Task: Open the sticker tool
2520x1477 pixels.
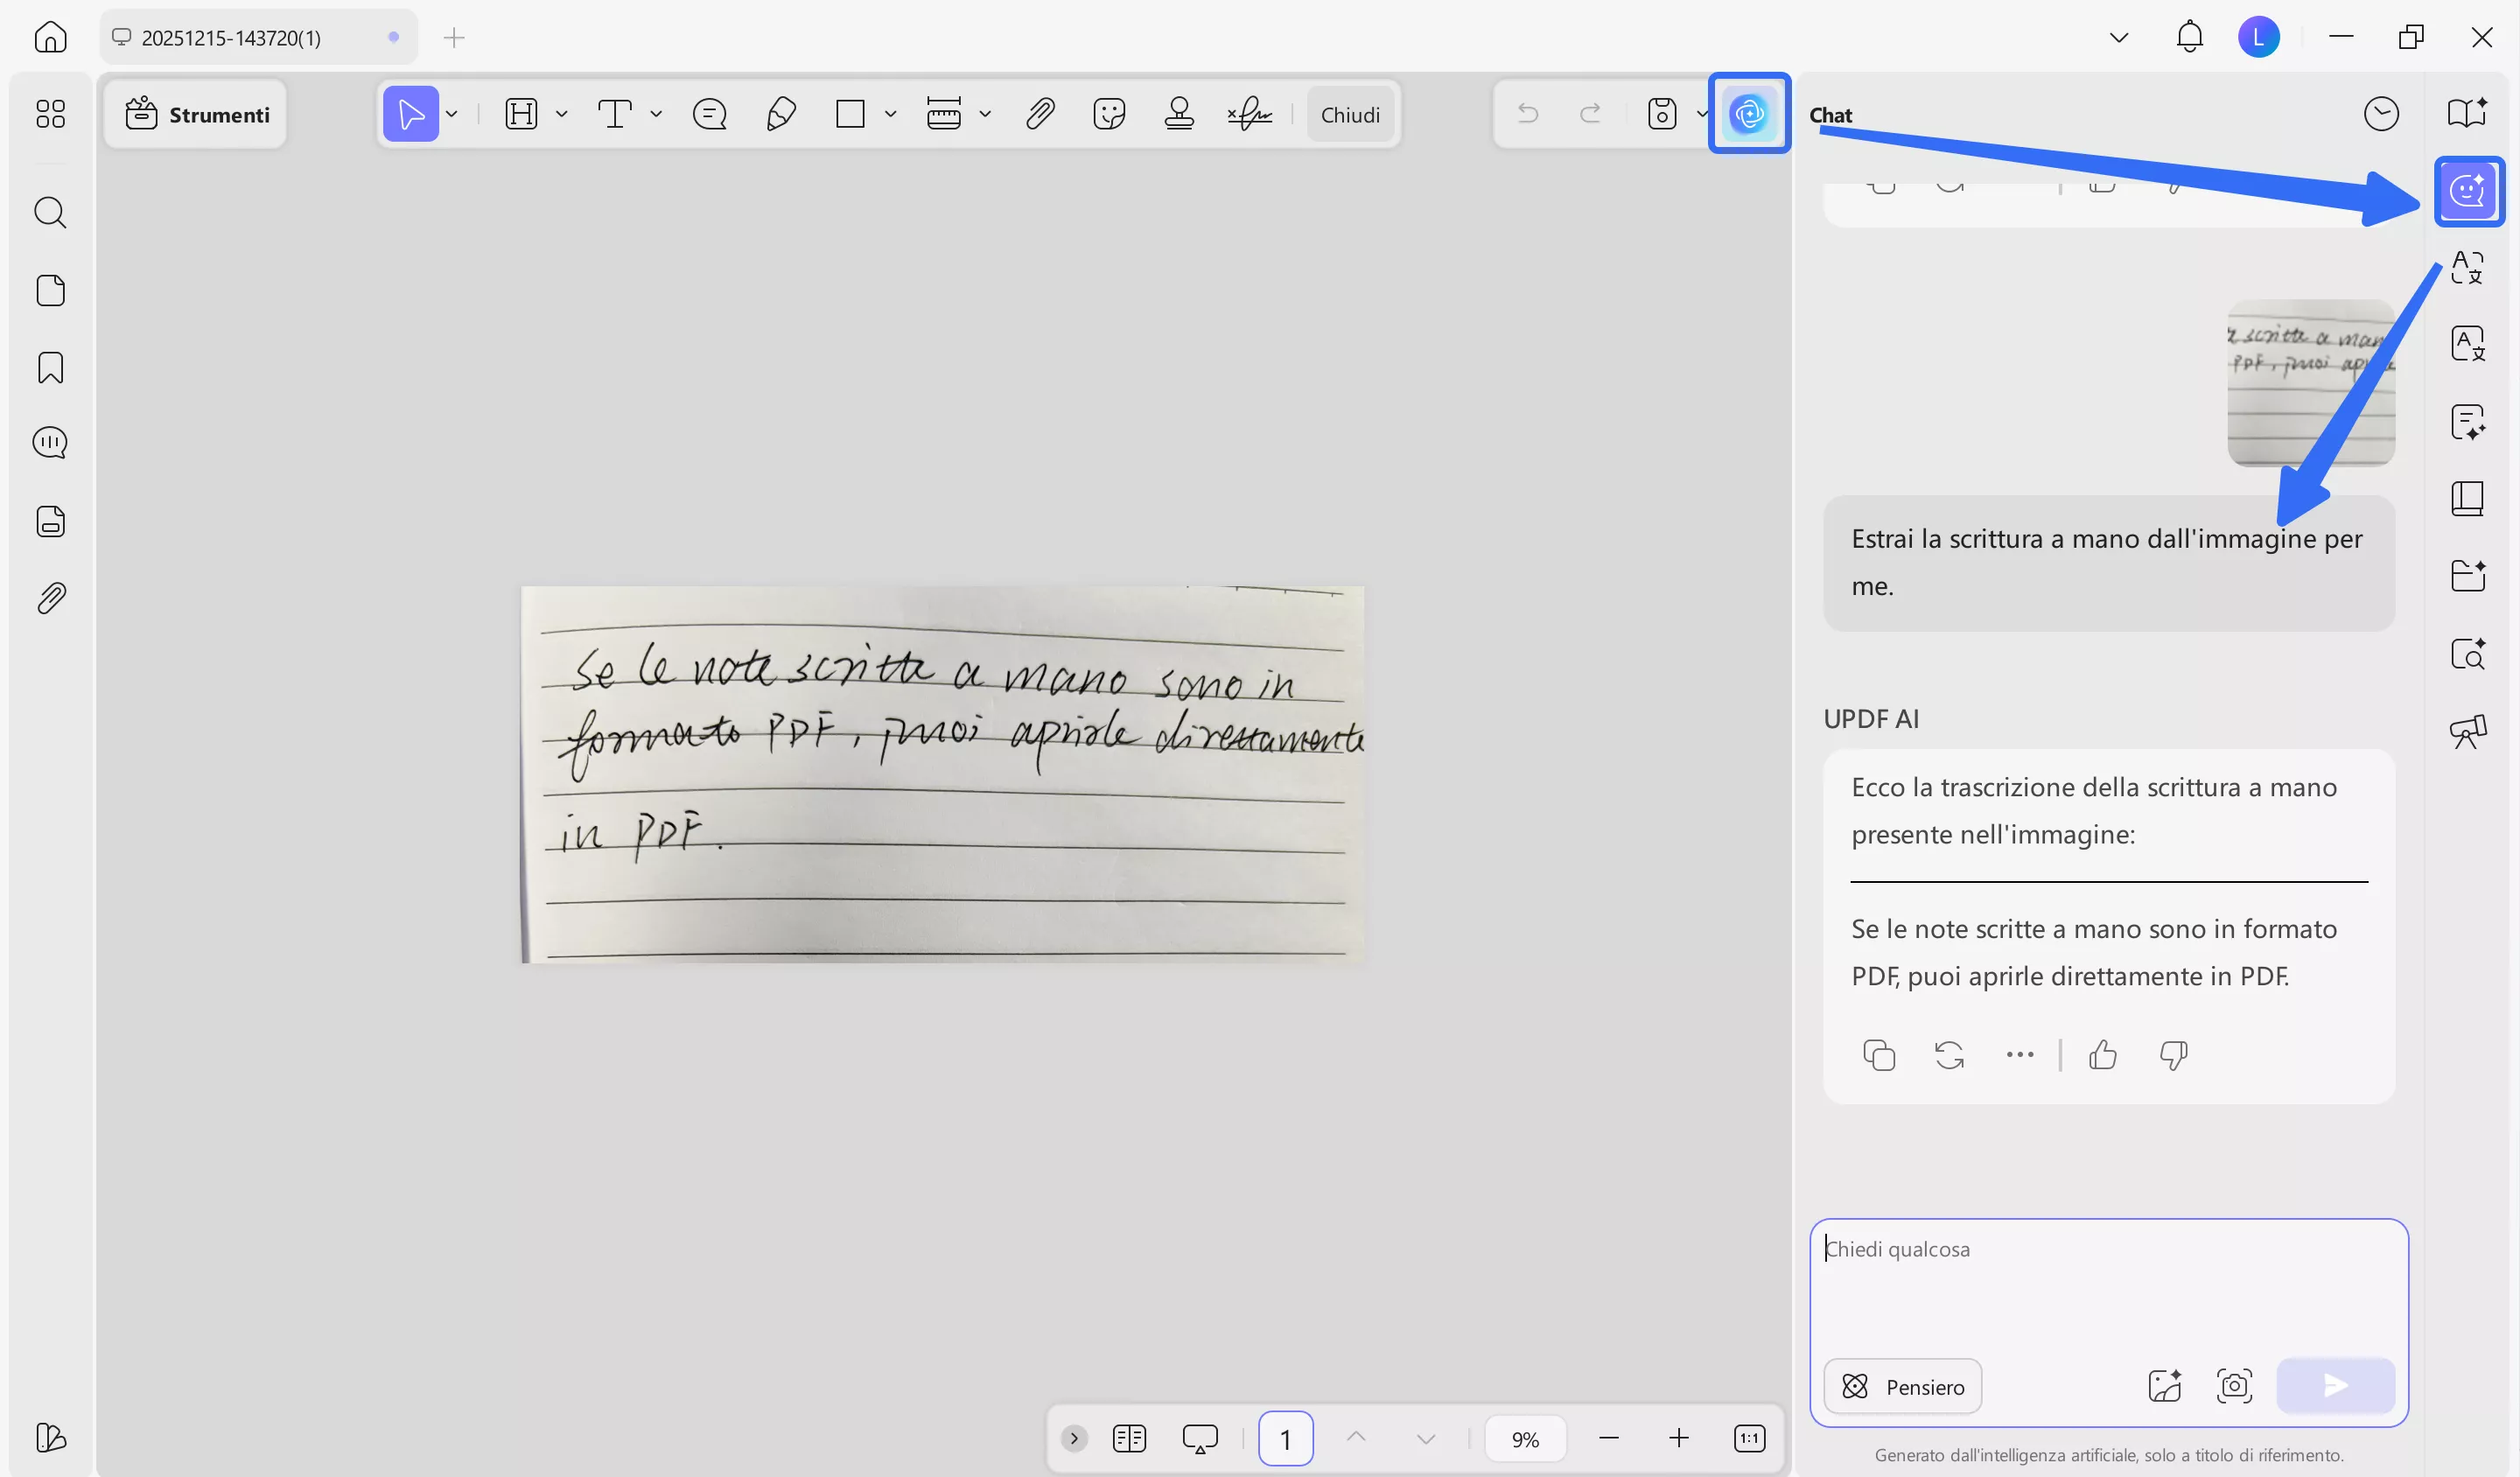Action: pyautogui.click(x=1110, y=113)
